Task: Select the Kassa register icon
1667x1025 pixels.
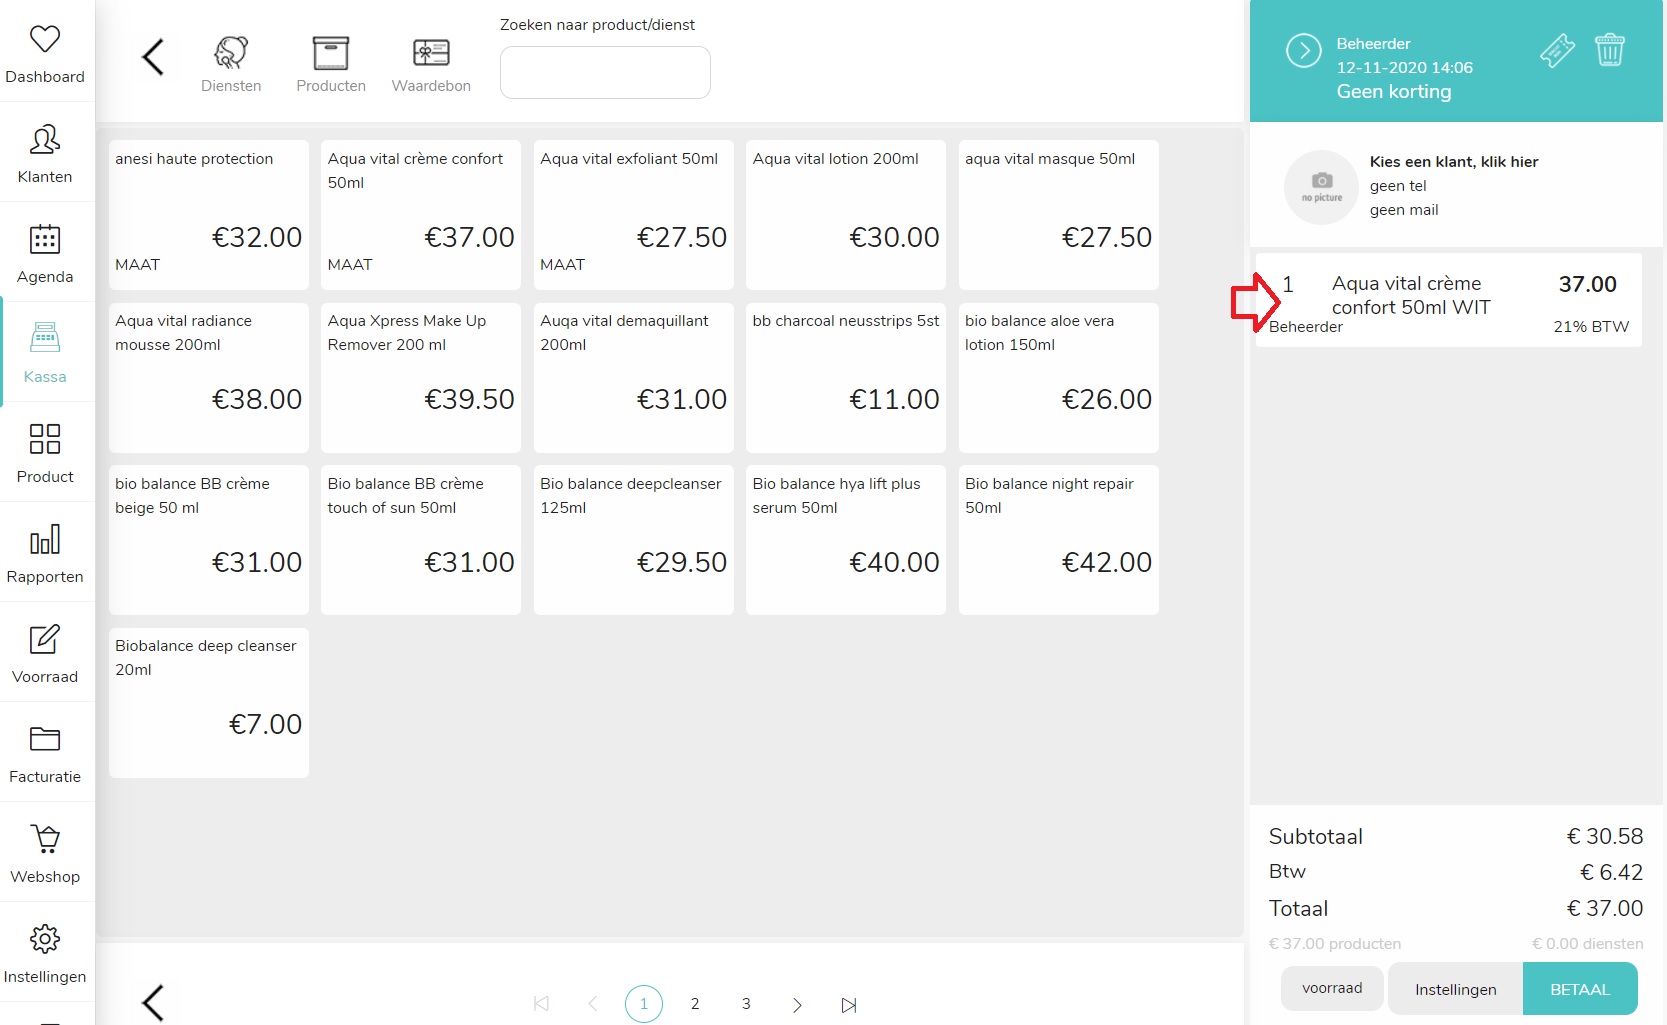Action: tap(45, 338)
